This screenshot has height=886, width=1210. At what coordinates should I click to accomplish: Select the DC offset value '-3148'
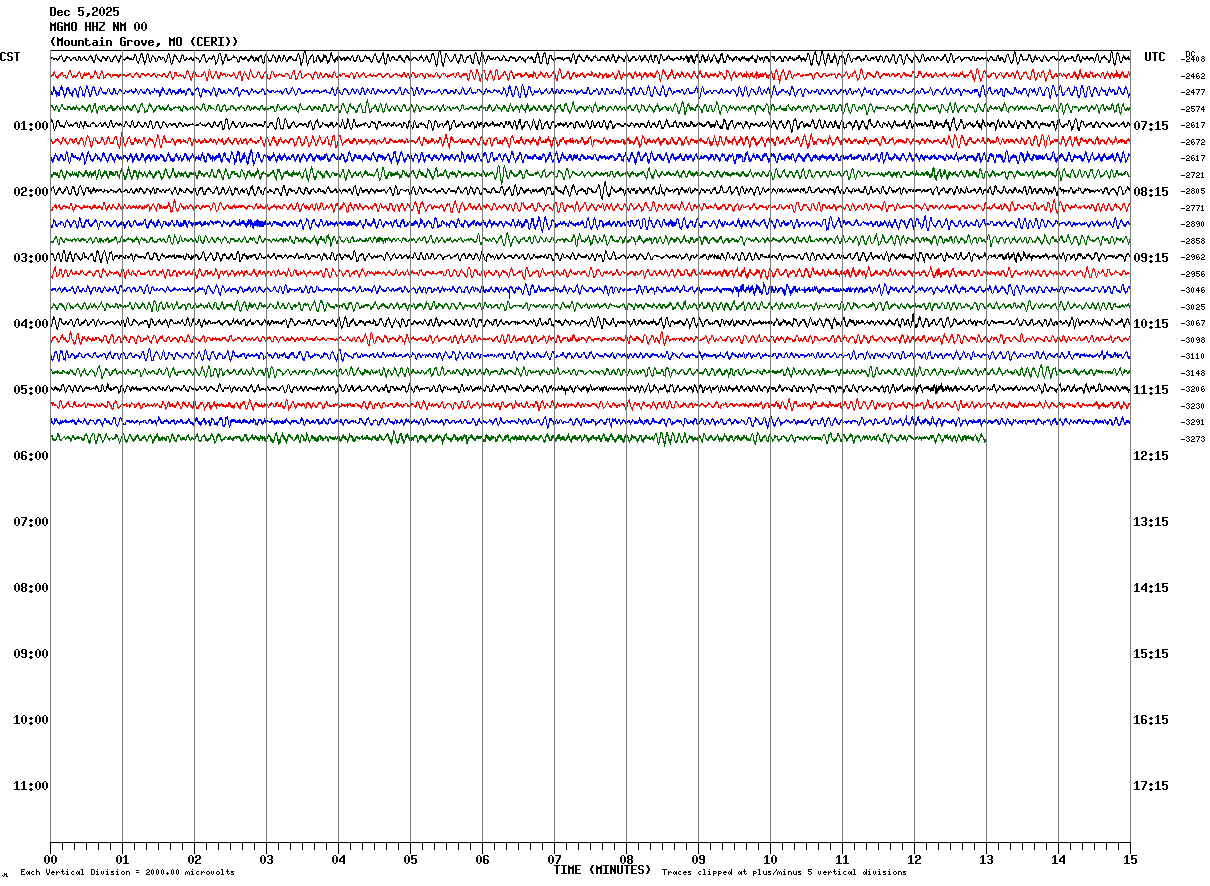(1193, 373)
